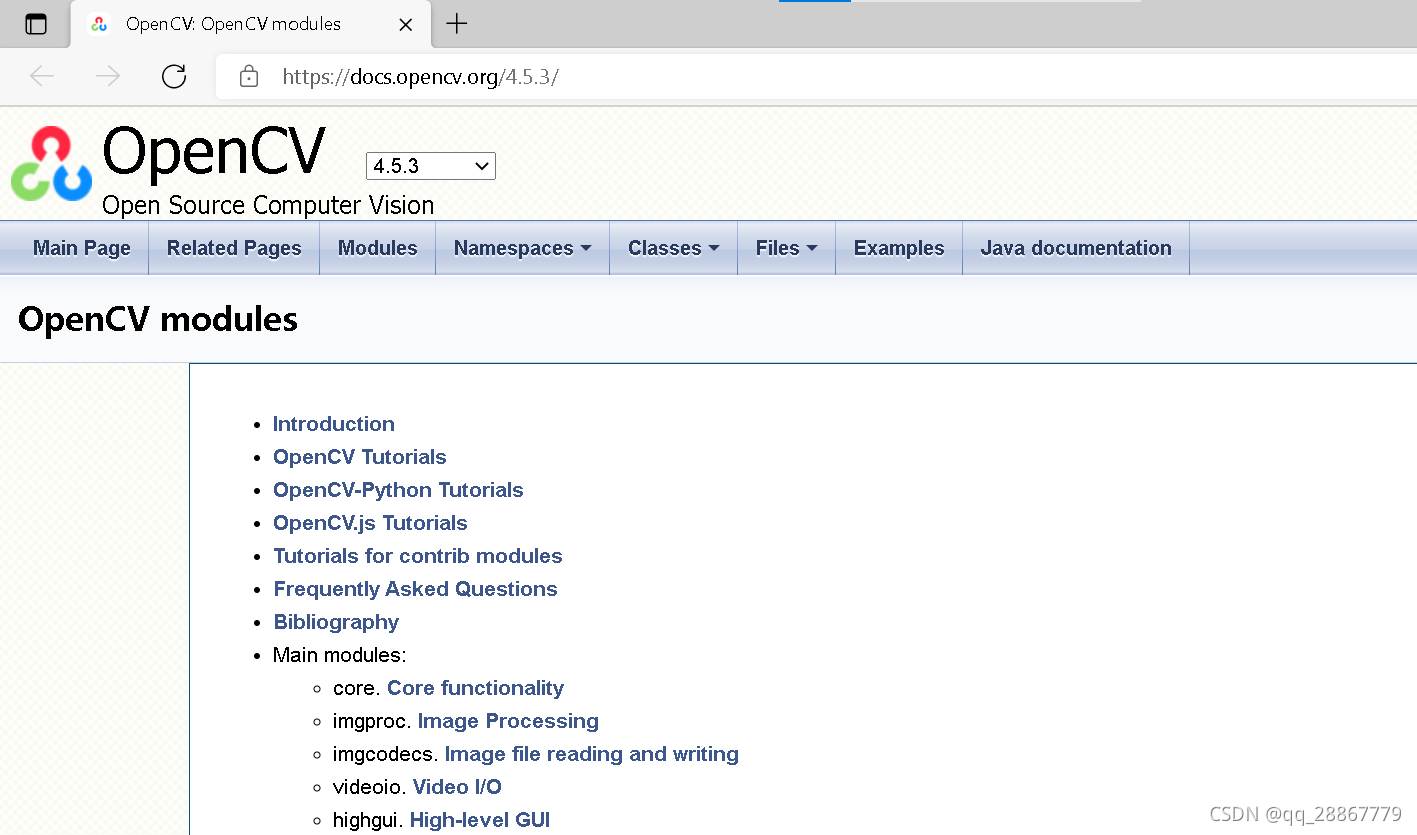Open the Image Processing link
This screenshot has height=835, width=1417.
pos(508,721)
